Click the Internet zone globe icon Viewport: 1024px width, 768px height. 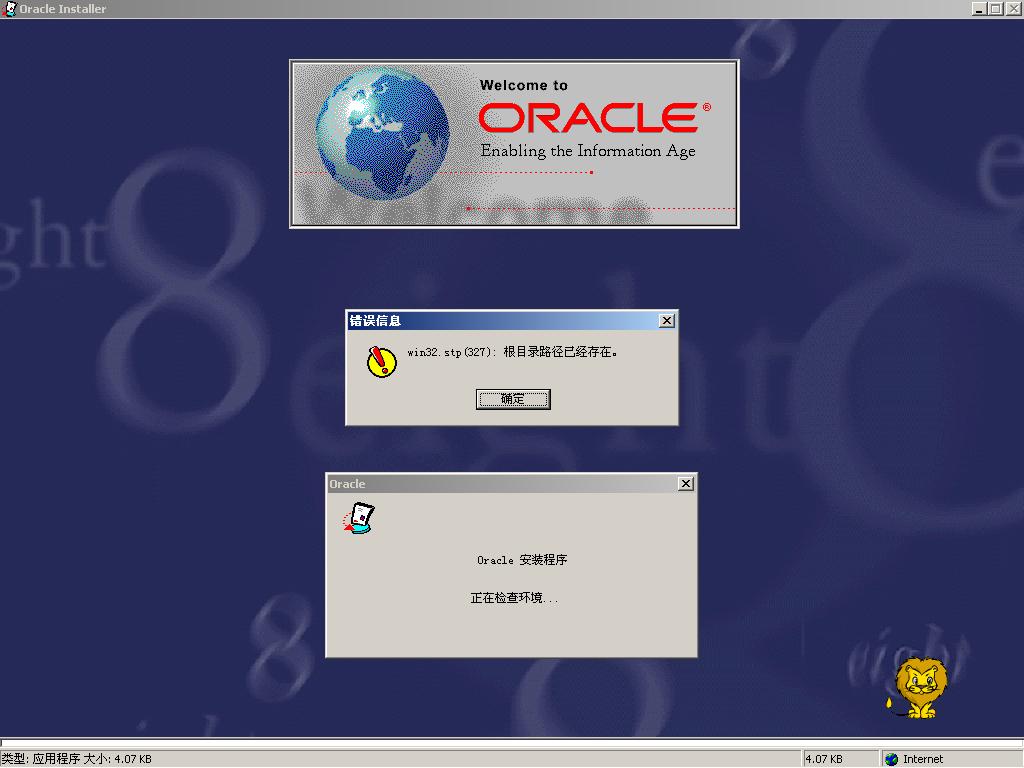tap(891, 759)
